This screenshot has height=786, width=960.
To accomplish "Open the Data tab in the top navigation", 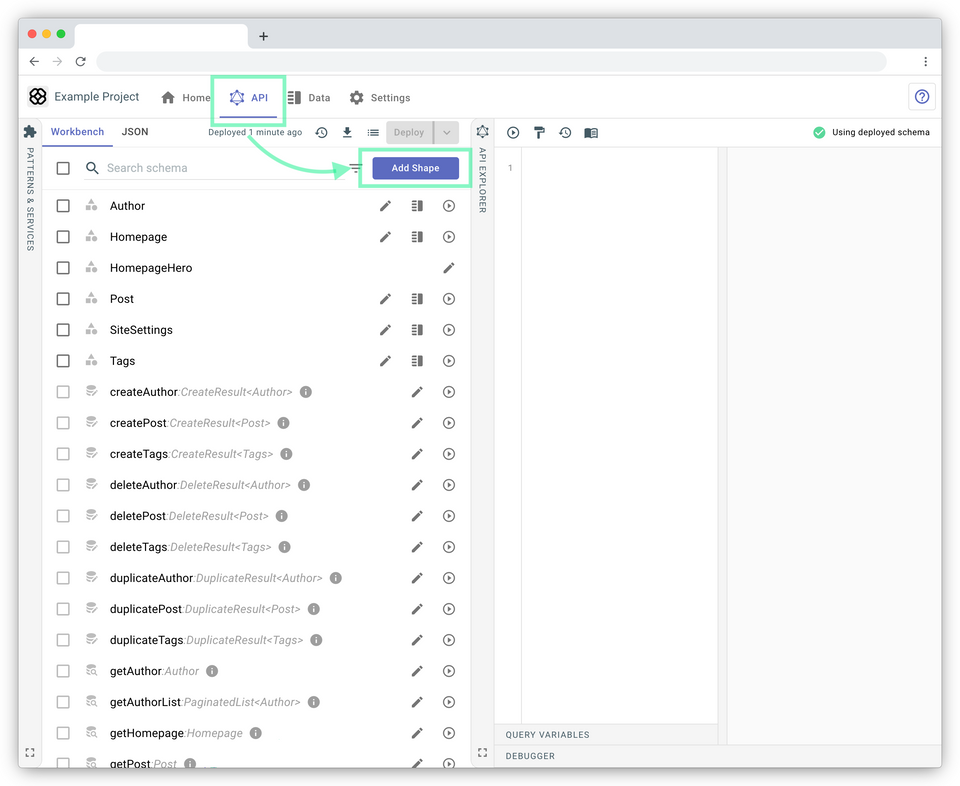I will 309,98.
